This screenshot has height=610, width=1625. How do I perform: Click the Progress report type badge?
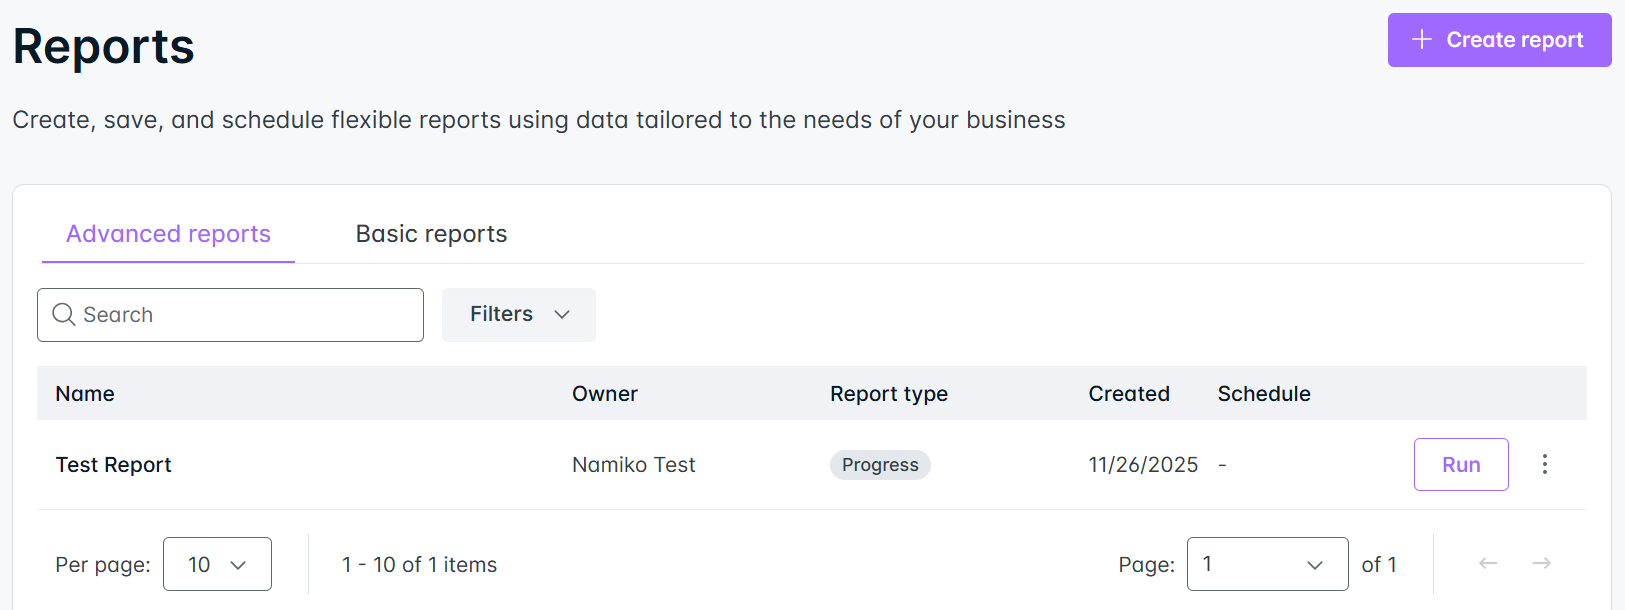880,465
